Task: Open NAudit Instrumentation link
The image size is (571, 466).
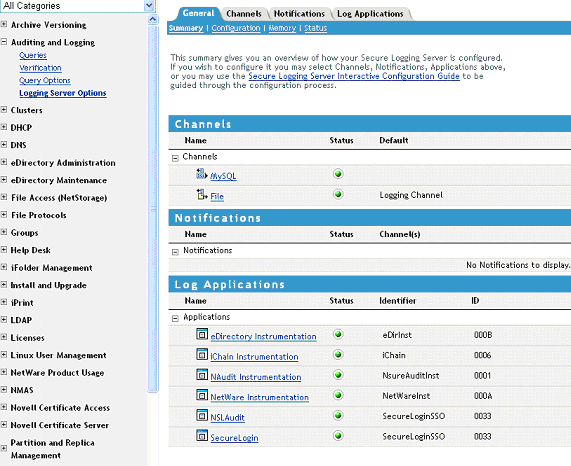Action: [256, 377]
